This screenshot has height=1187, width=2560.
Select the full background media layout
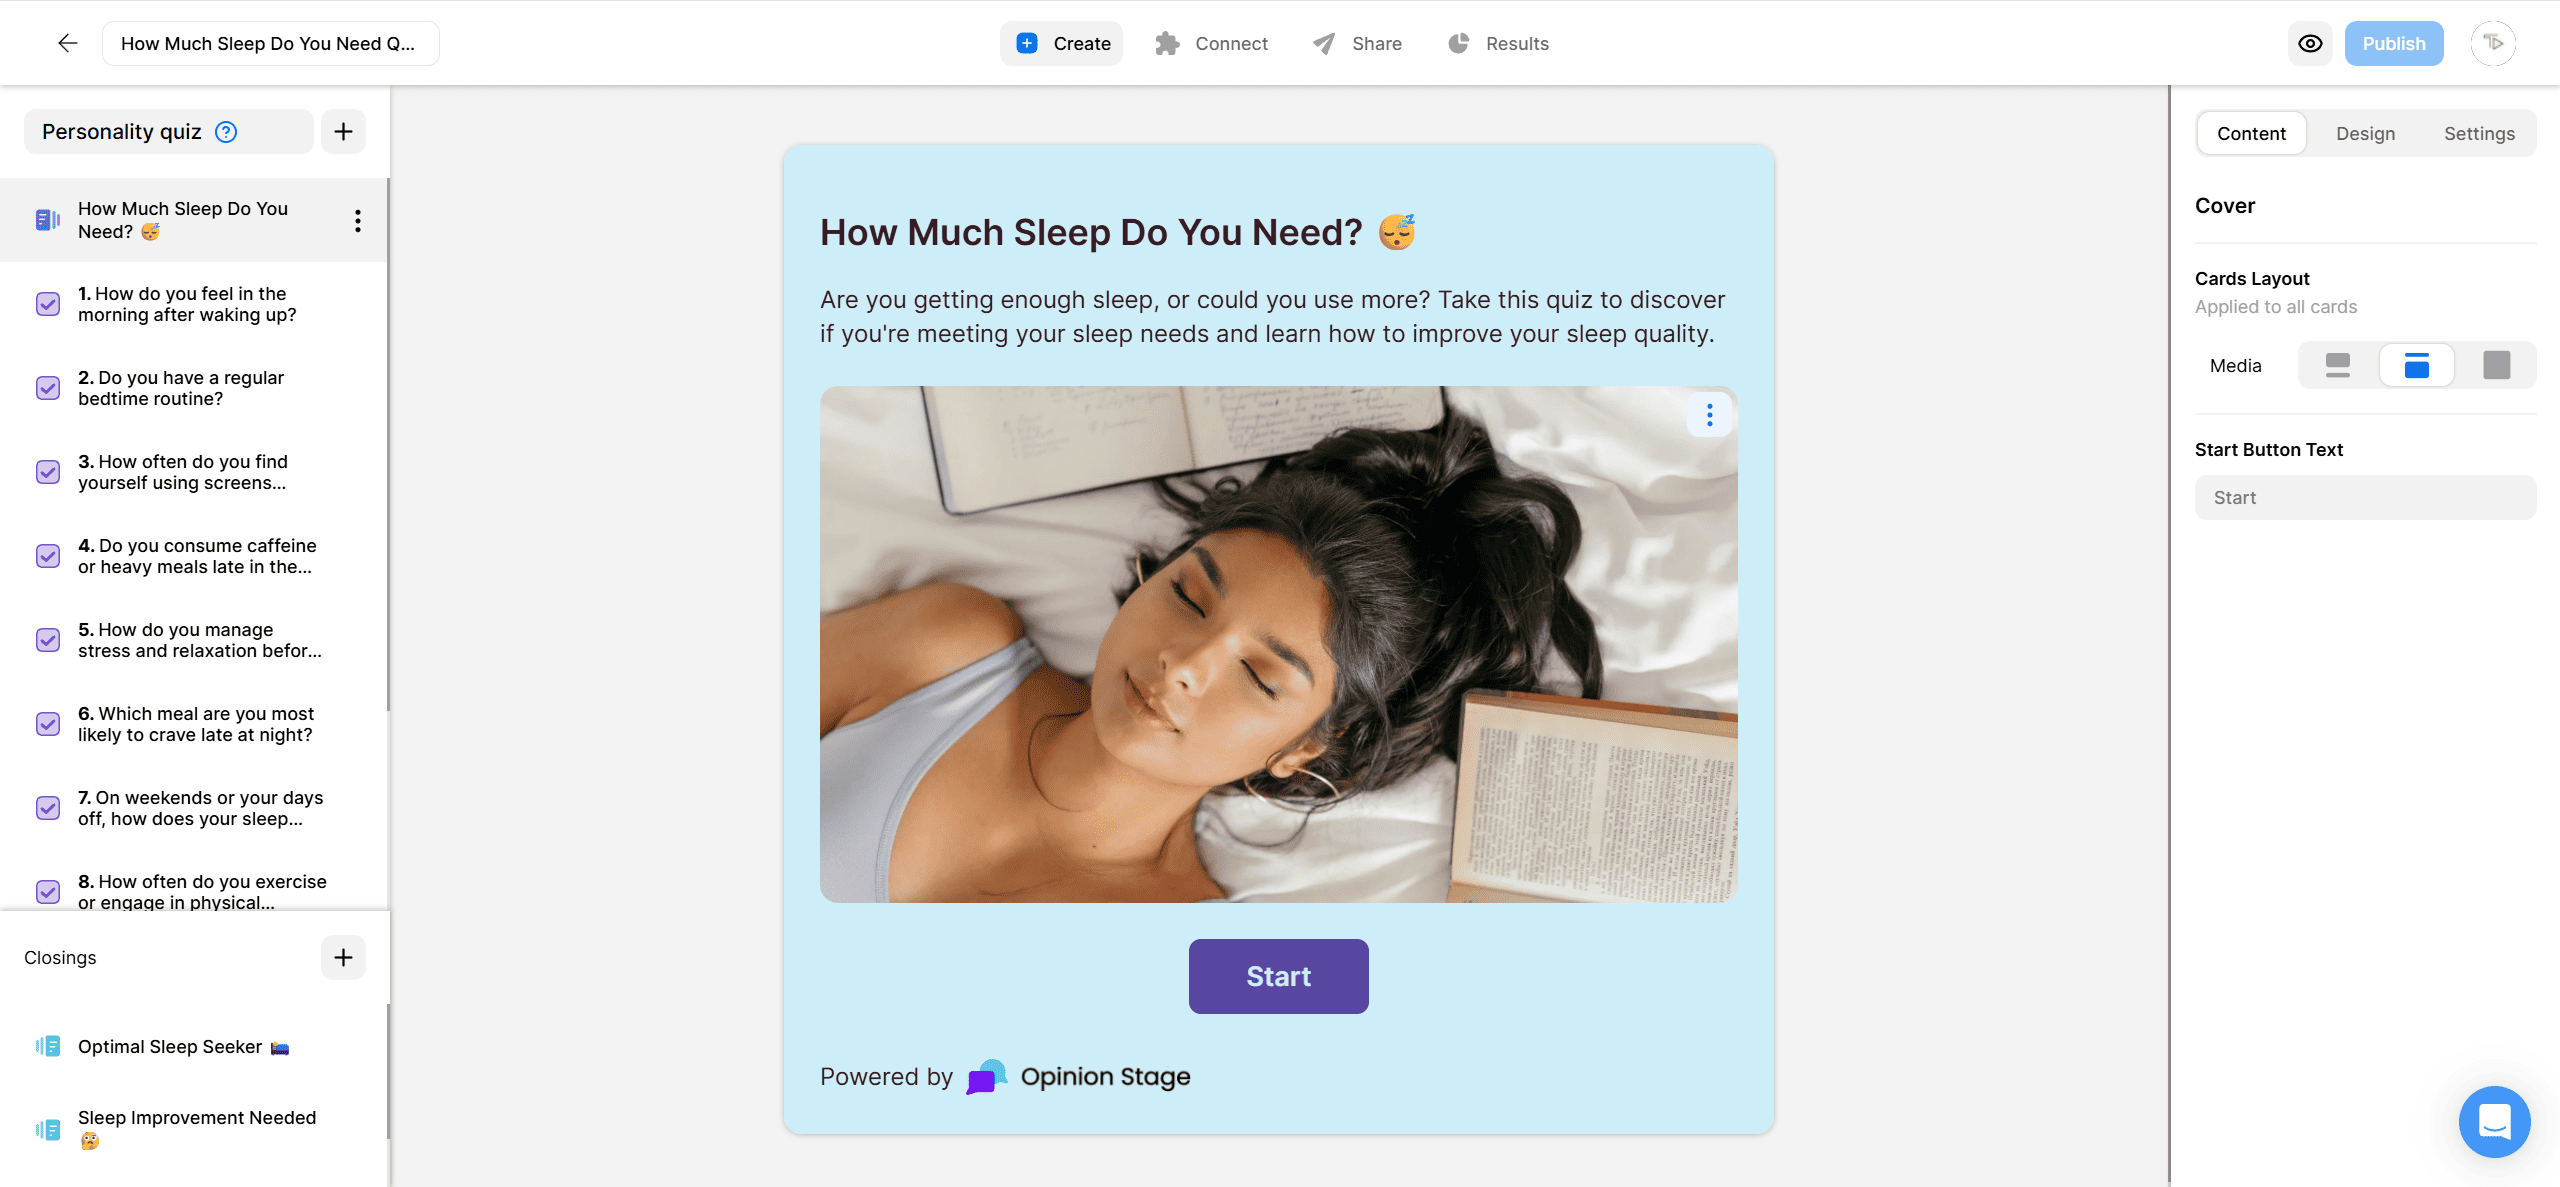click(2497, 365)
